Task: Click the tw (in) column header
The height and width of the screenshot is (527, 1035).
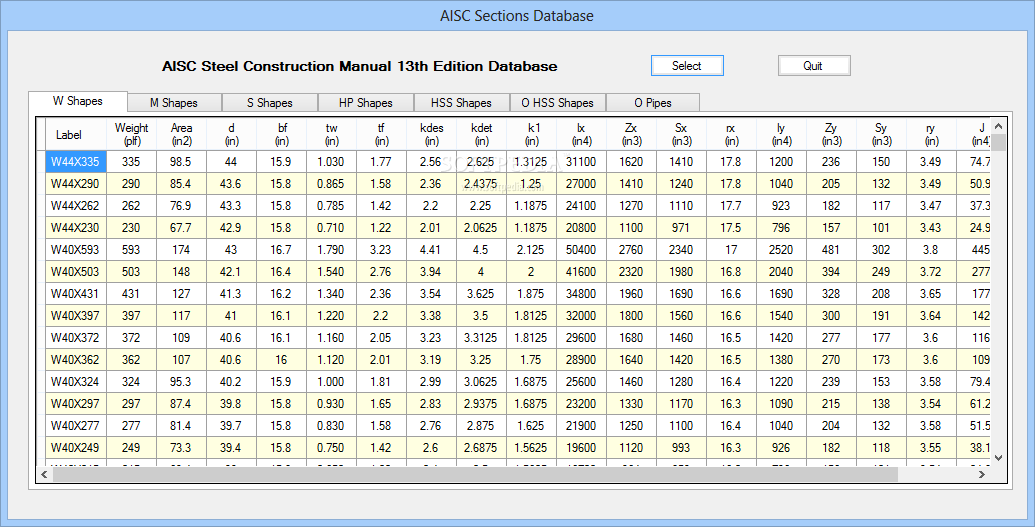Action: click(x=331, y=135)
